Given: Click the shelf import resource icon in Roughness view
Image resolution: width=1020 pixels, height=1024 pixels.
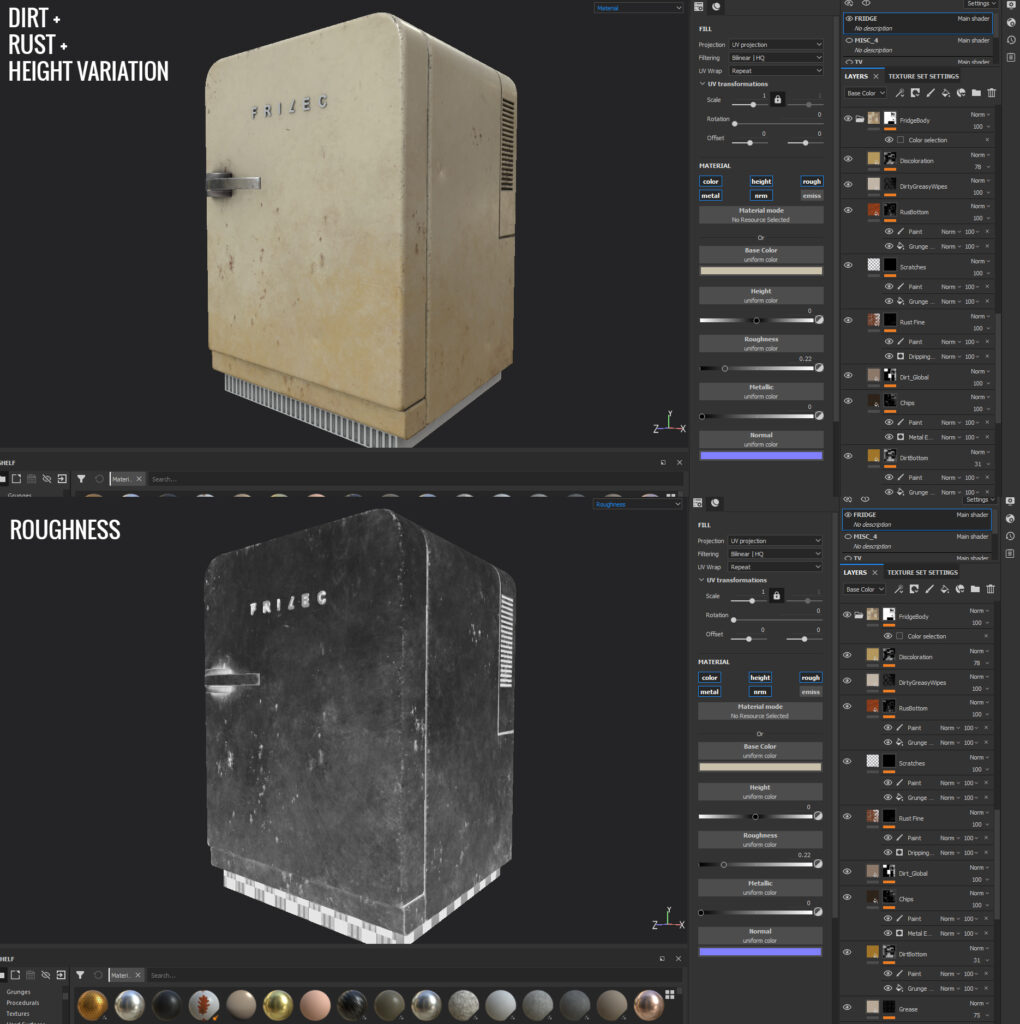Looking at the screenshot, I should click(61, 975).
